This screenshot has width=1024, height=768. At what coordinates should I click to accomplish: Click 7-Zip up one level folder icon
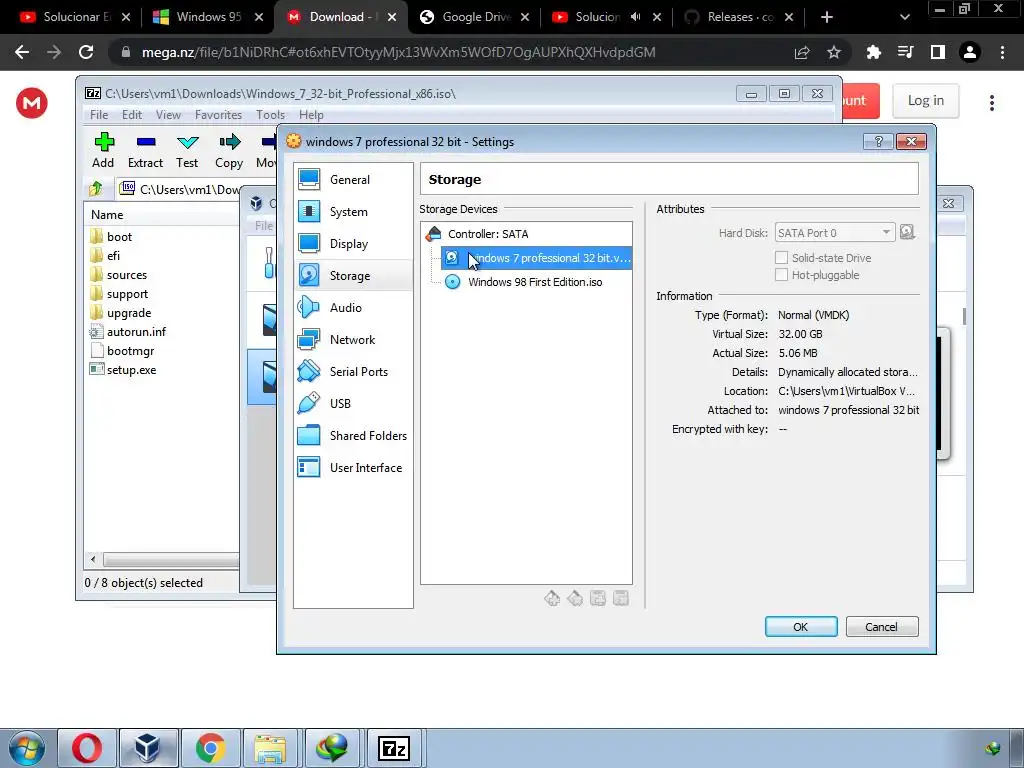(96, 189)
